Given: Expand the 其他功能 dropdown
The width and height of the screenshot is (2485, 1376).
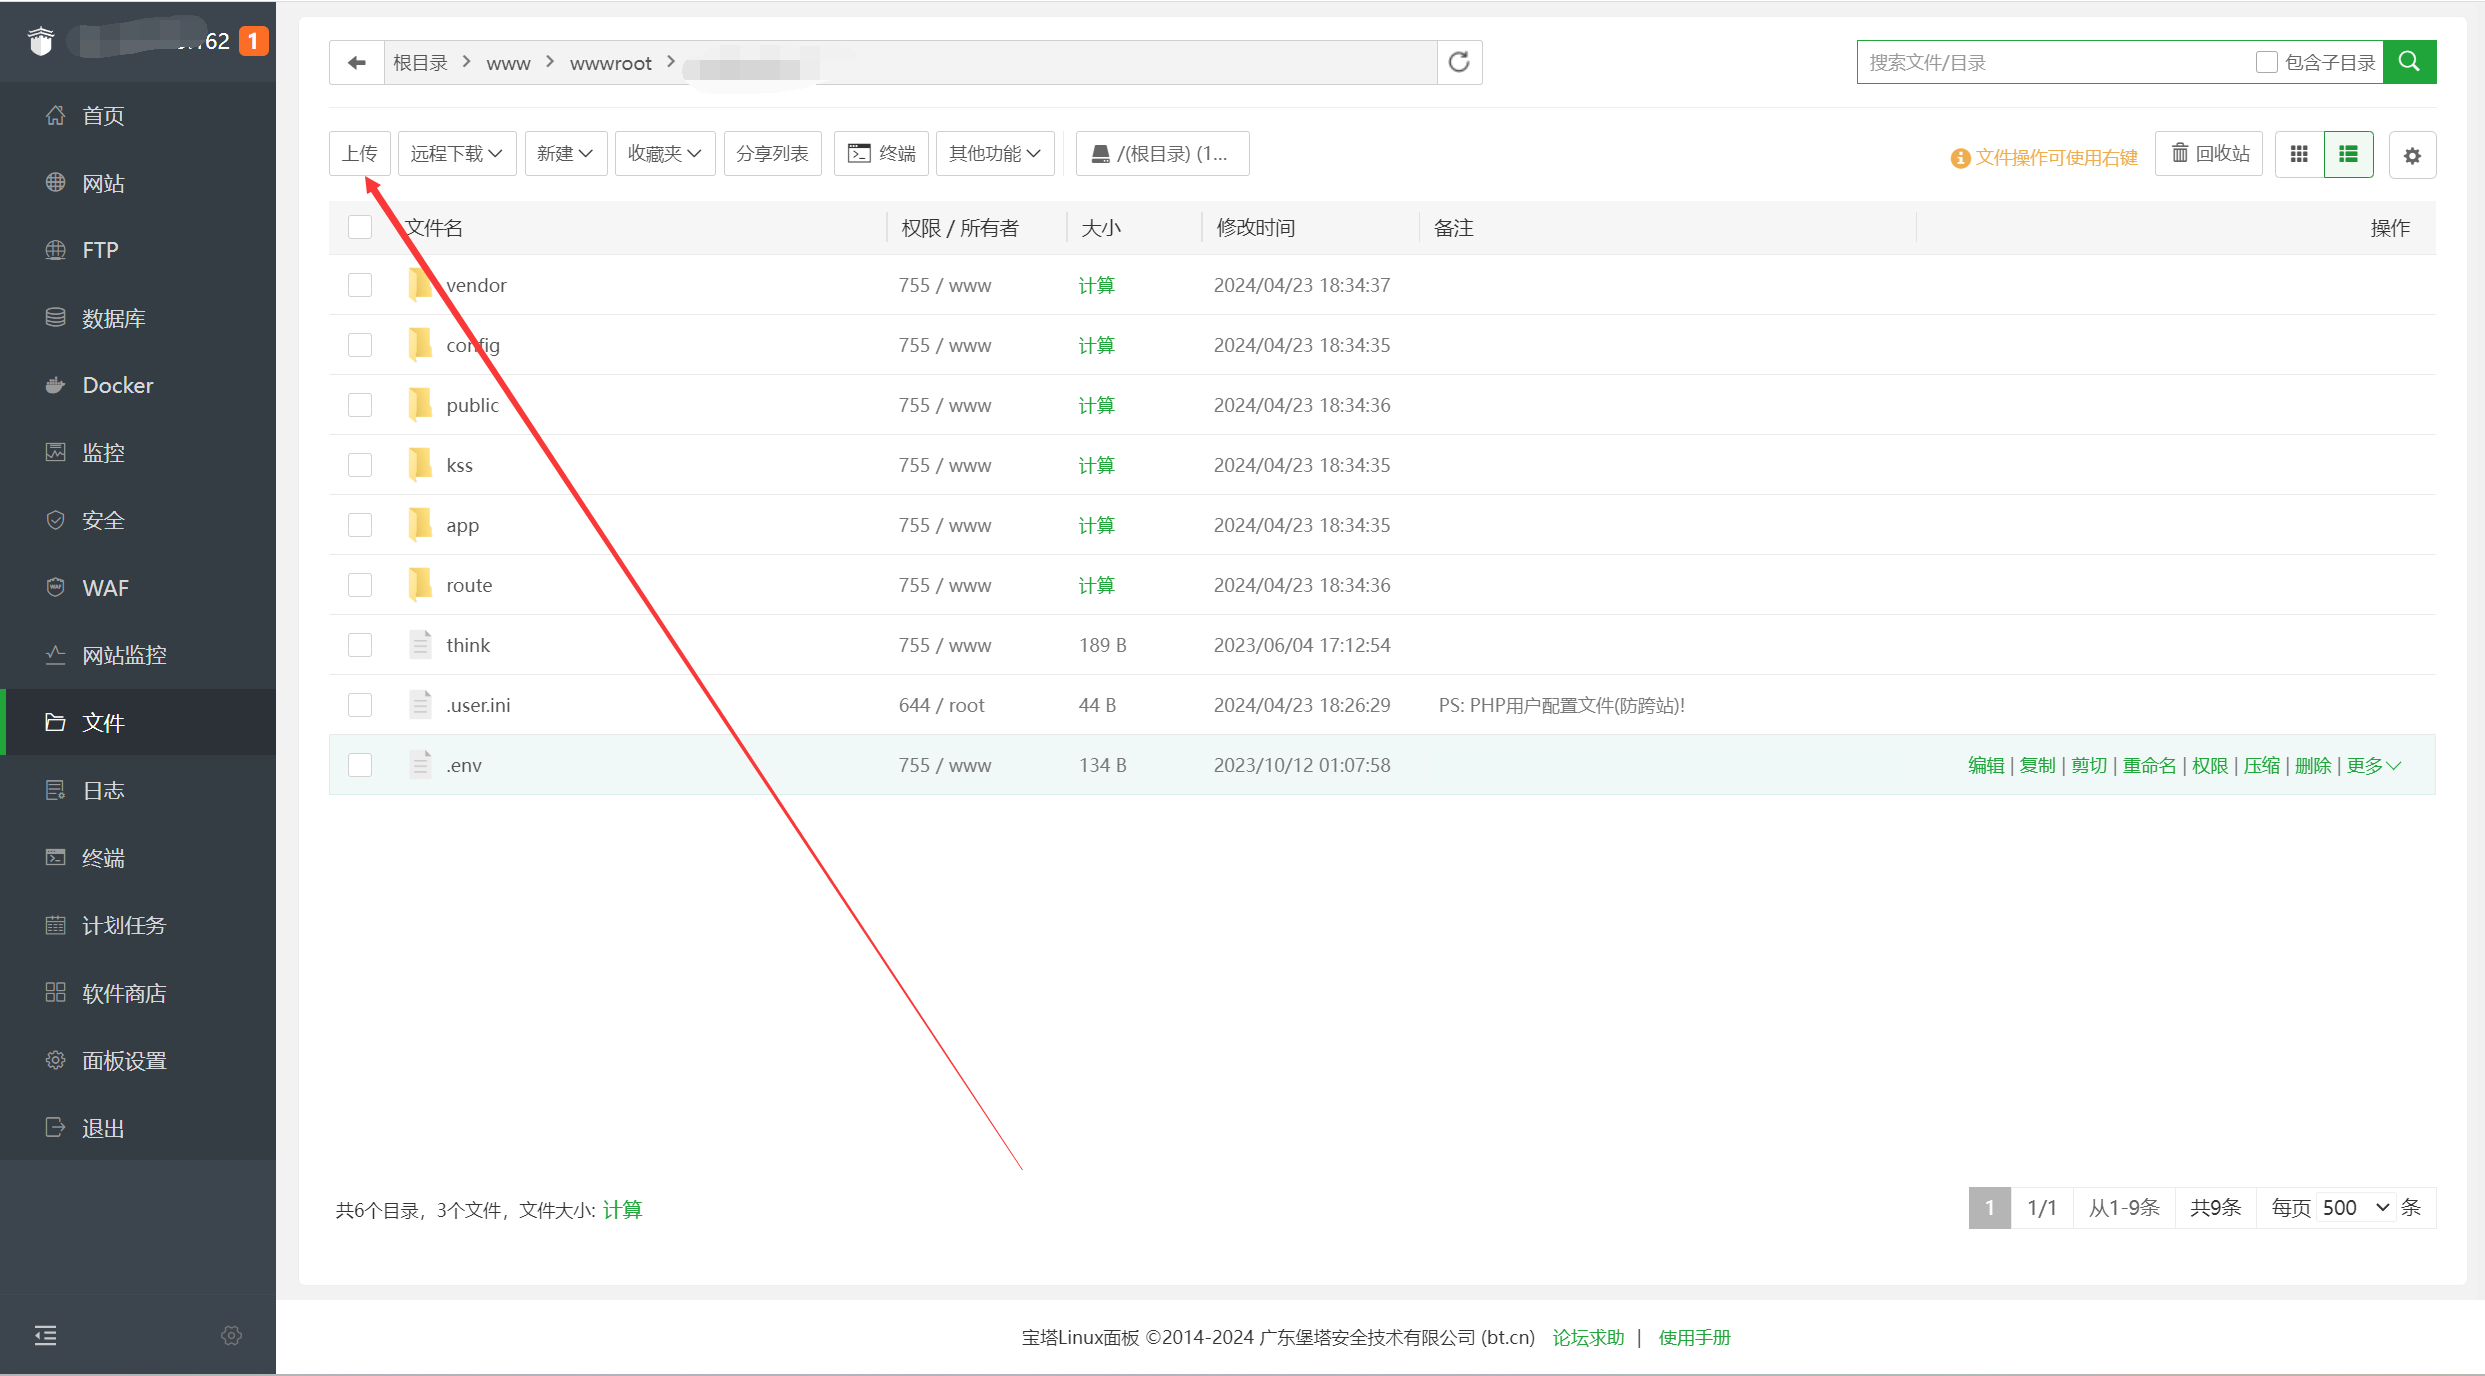Looking at the screenshot, I should [x=995, y=153].
